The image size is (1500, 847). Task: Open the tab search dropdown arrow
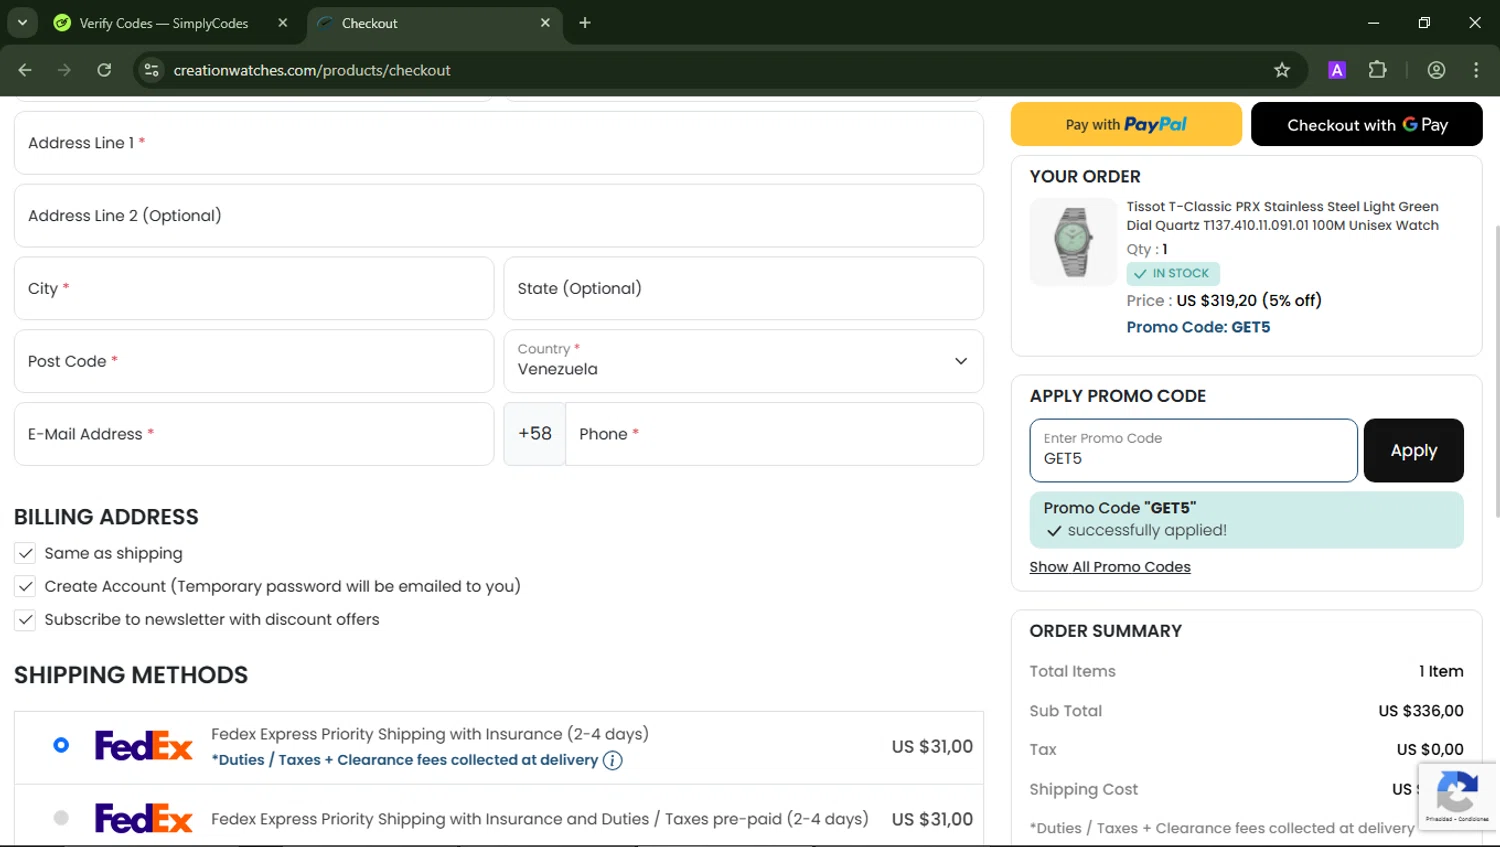coord(22,22)
